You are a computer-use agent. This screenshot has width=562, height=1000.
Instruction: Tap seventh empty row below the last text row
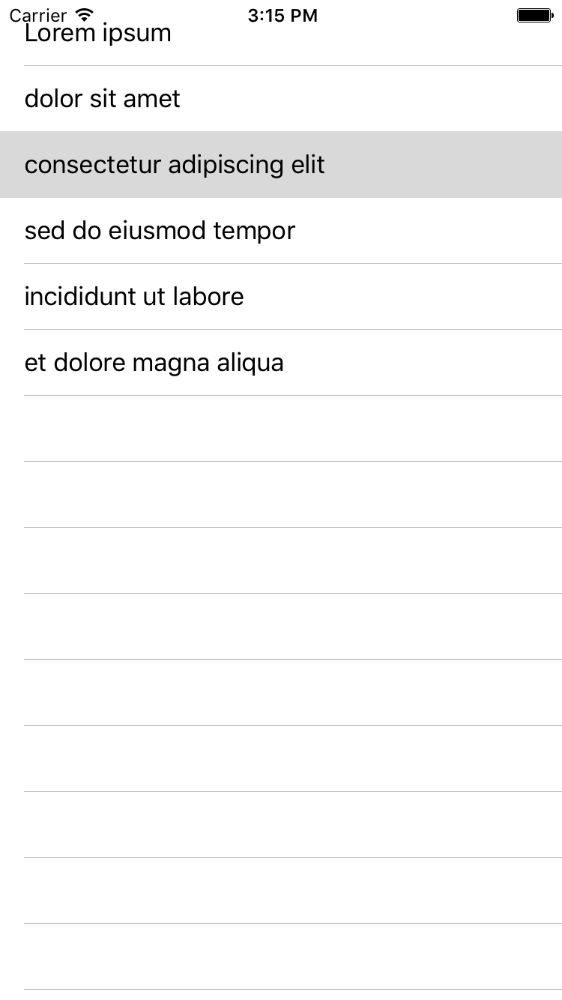point(281,825)
